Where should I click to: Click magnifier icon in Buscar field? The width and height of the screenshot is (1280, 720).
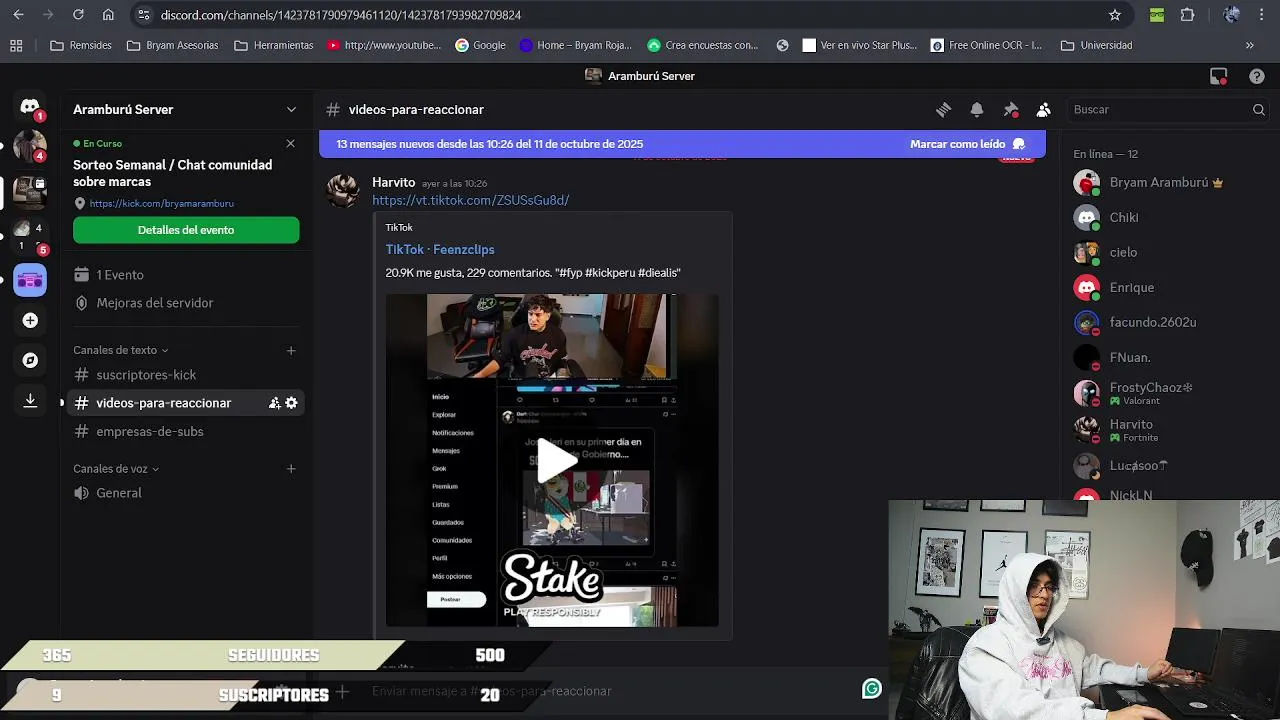(x=1259, y=109)
